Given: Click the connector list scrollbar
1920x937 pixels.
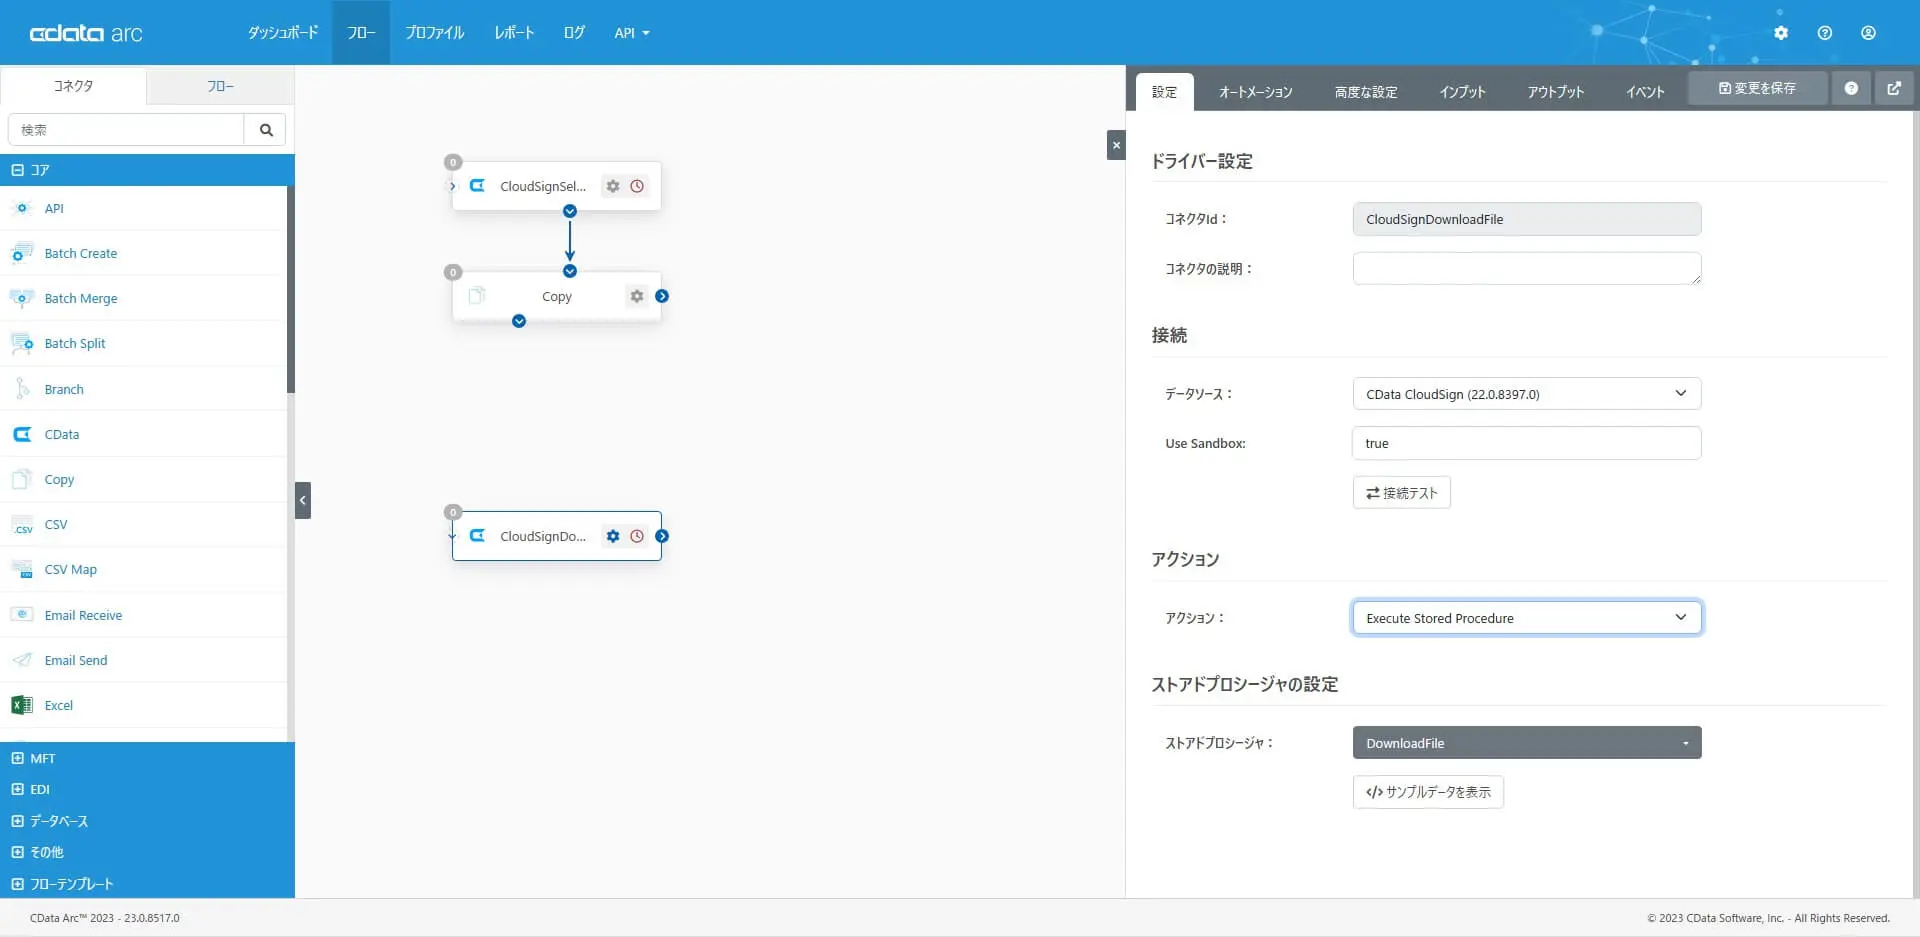Looking at the screenshot, I should point(291,290).
